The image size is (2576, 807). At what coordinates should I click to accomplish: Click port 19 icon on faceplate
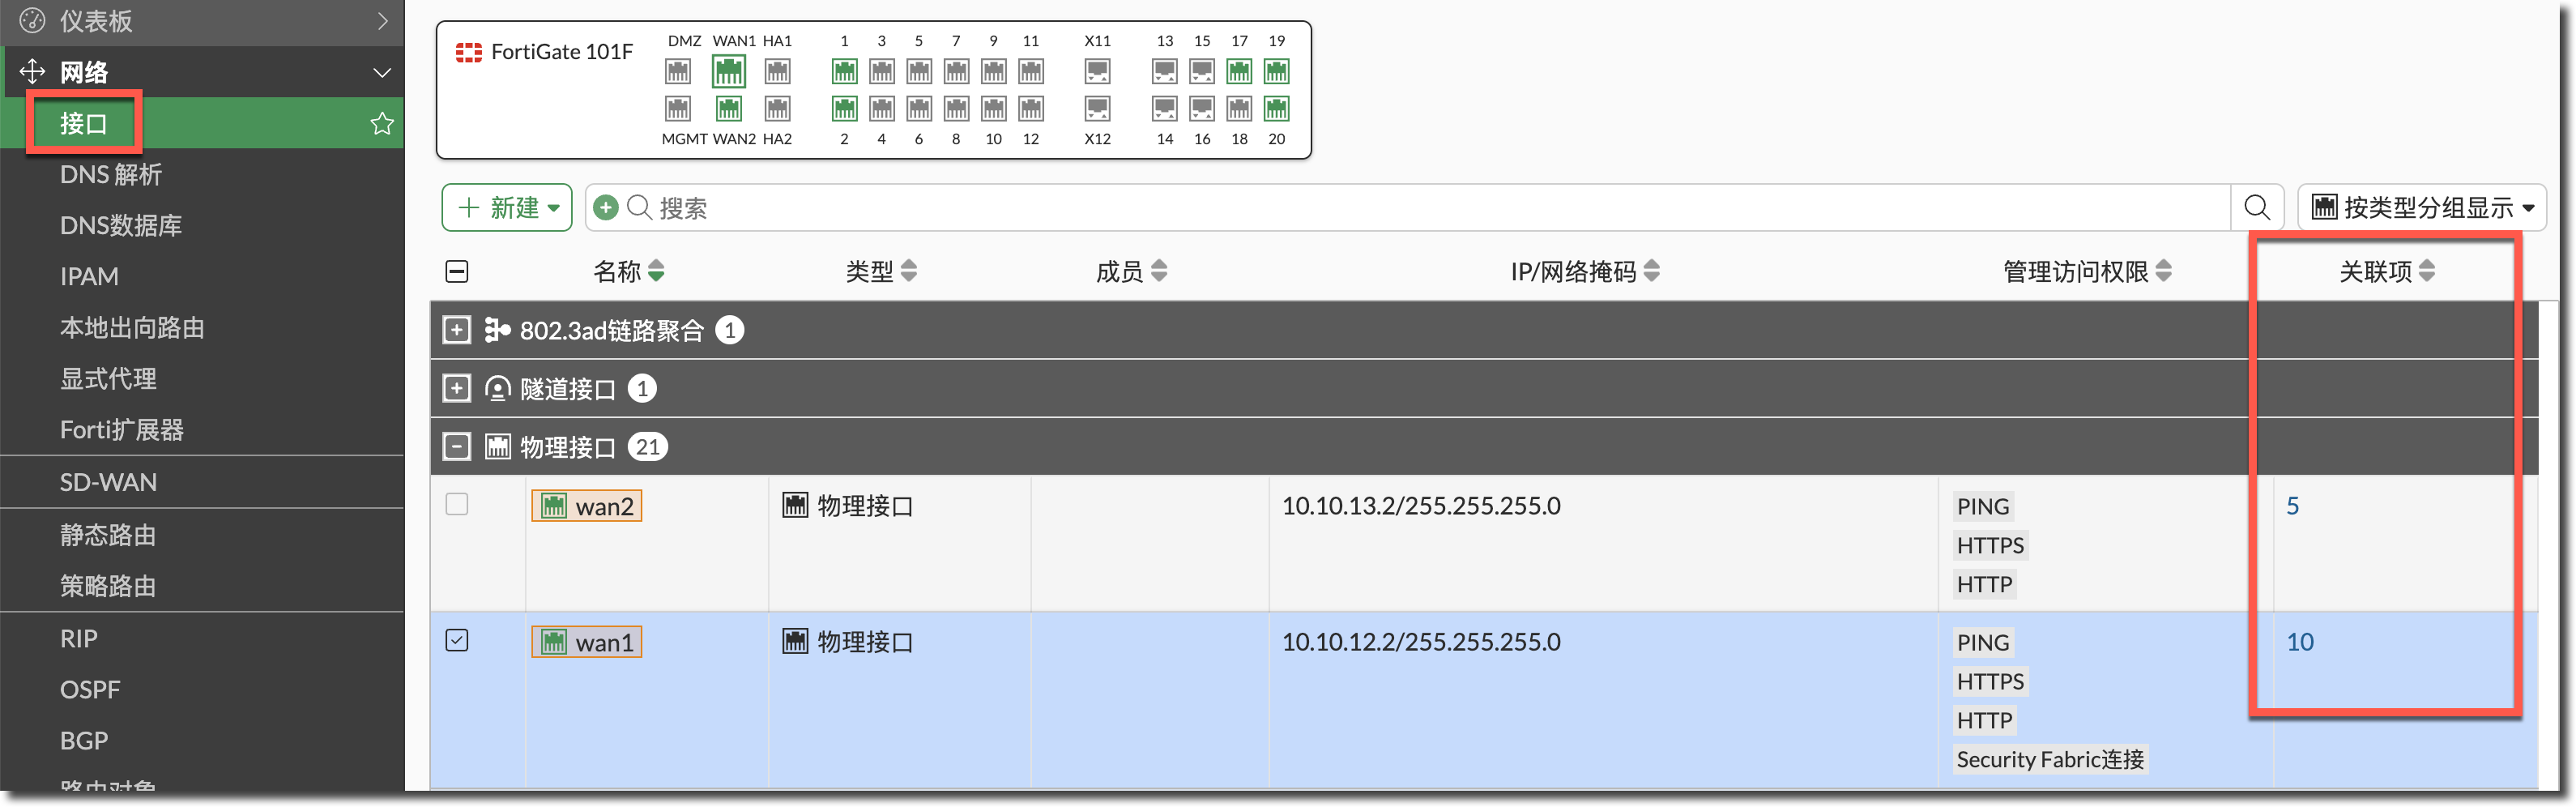[x=1276, y=72]
